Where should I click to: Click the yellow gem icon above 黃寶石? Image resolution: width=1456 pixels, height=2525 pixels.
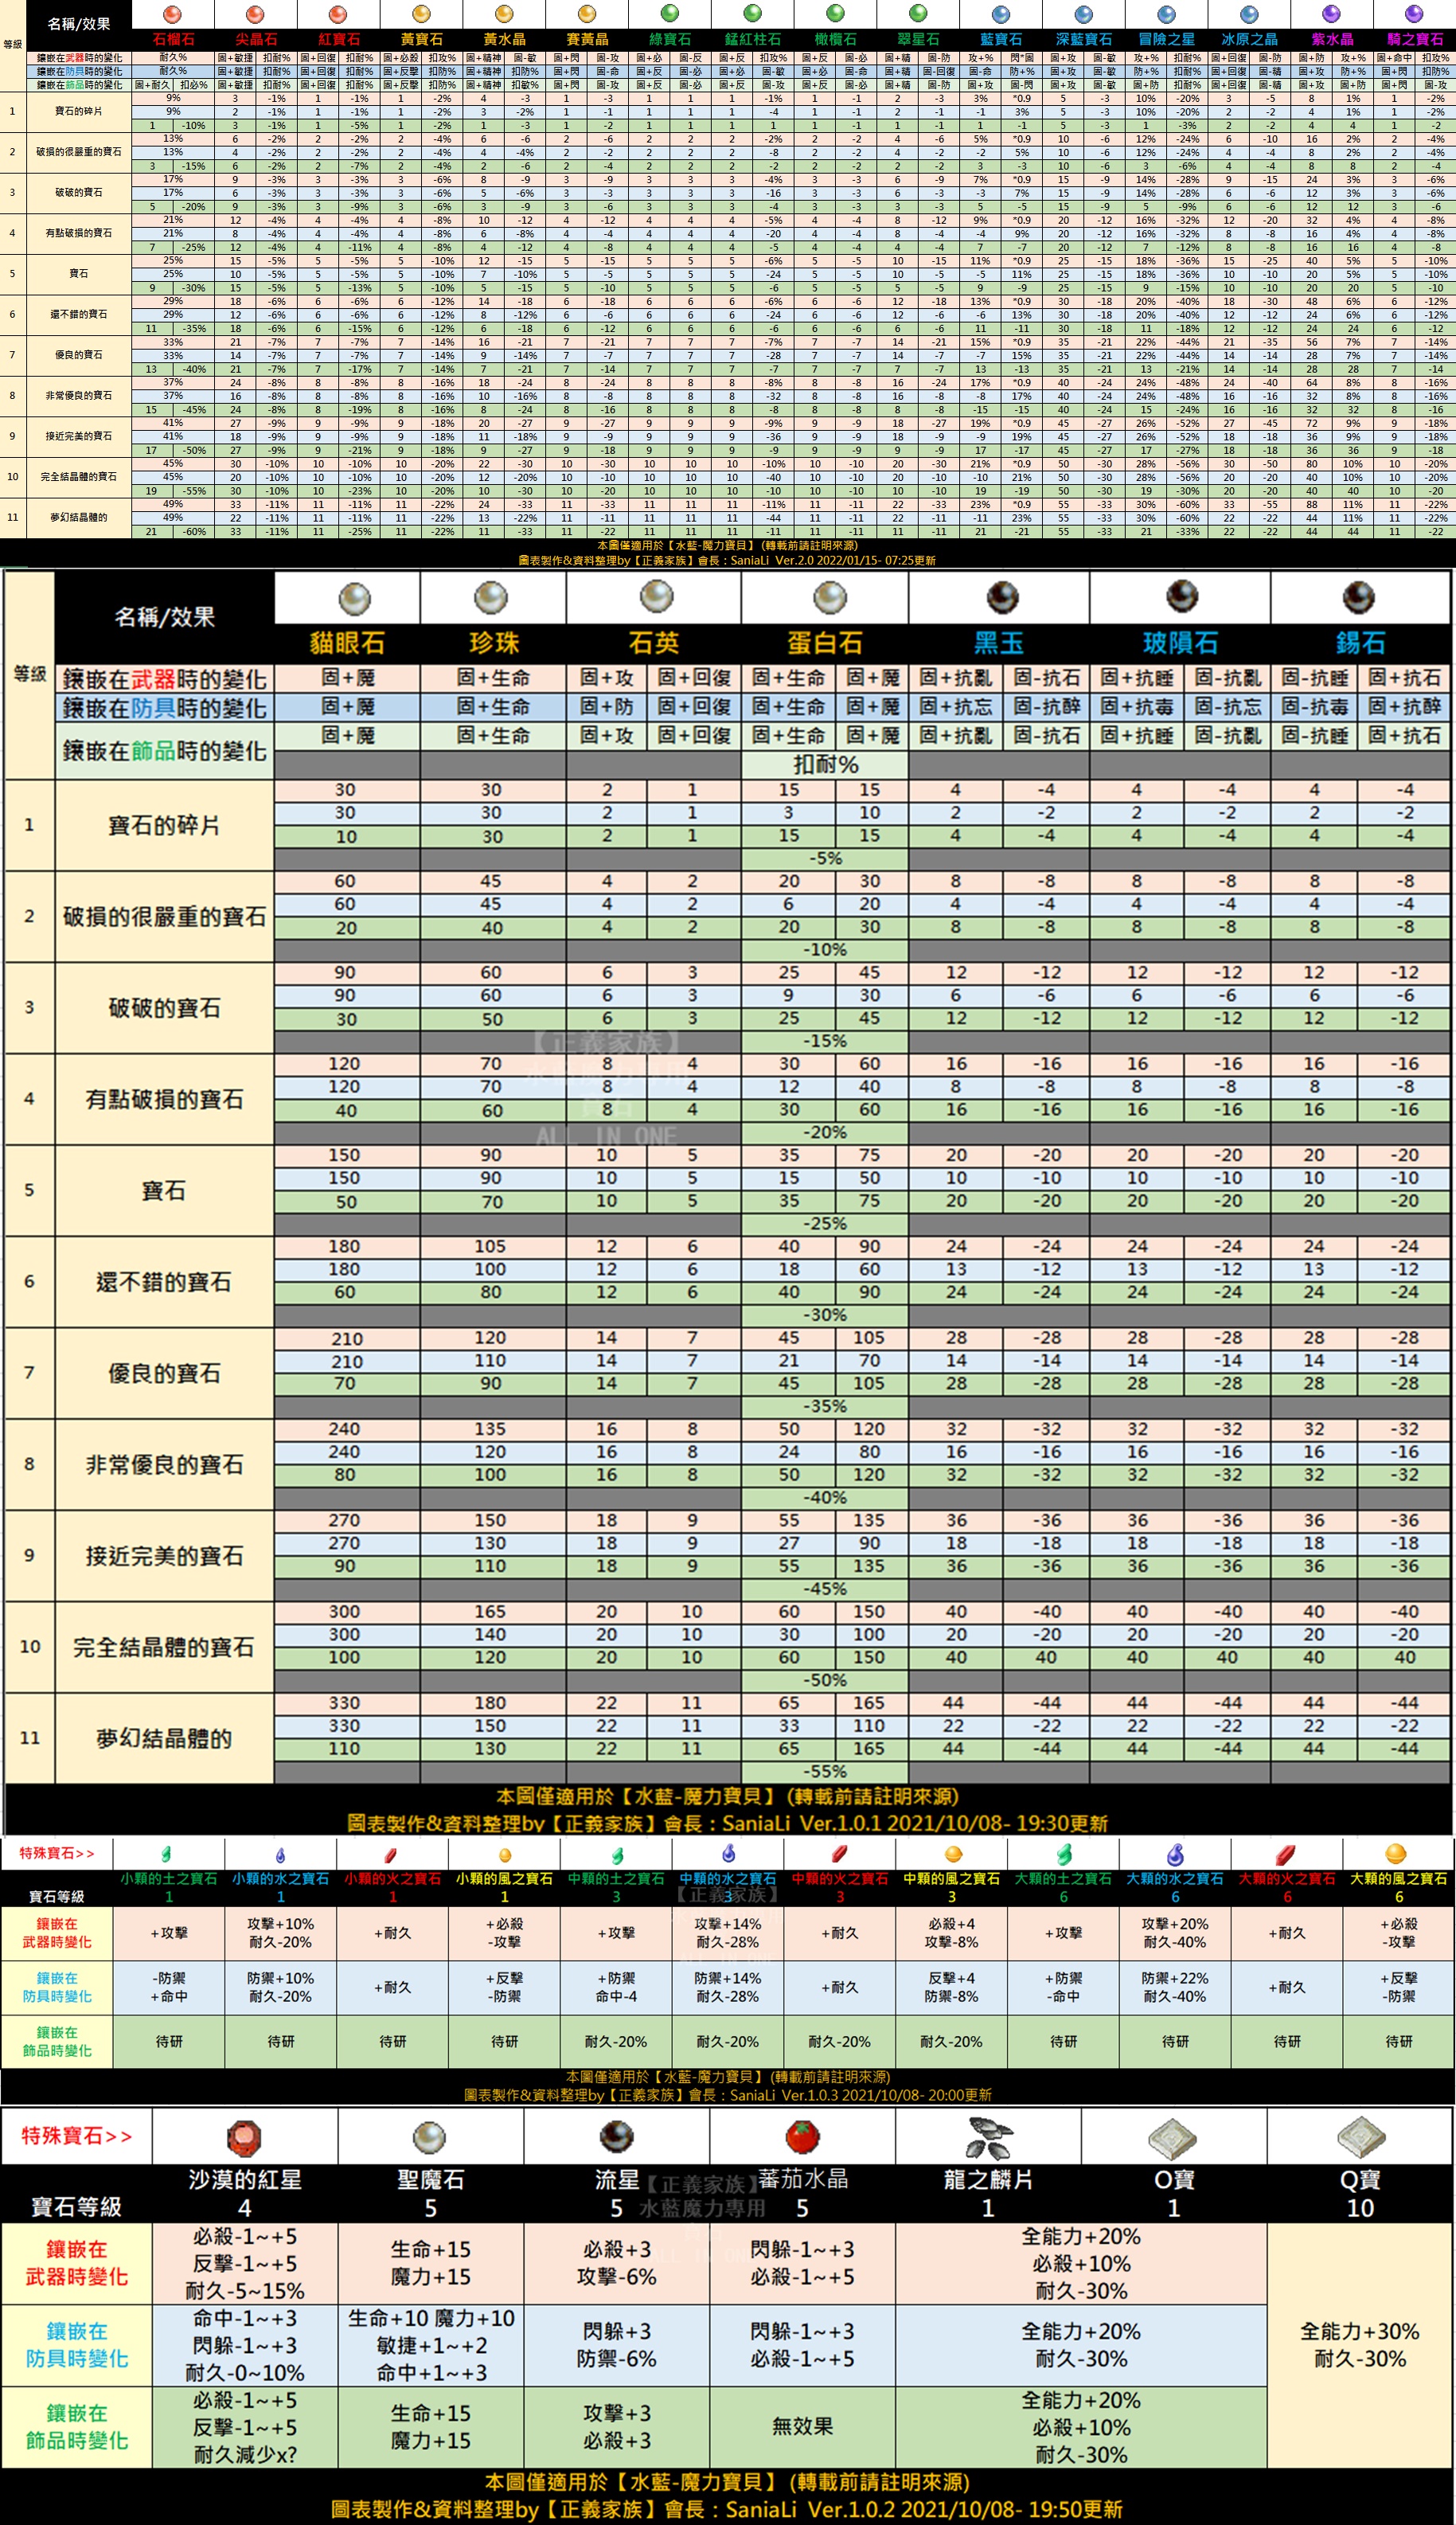421,14
